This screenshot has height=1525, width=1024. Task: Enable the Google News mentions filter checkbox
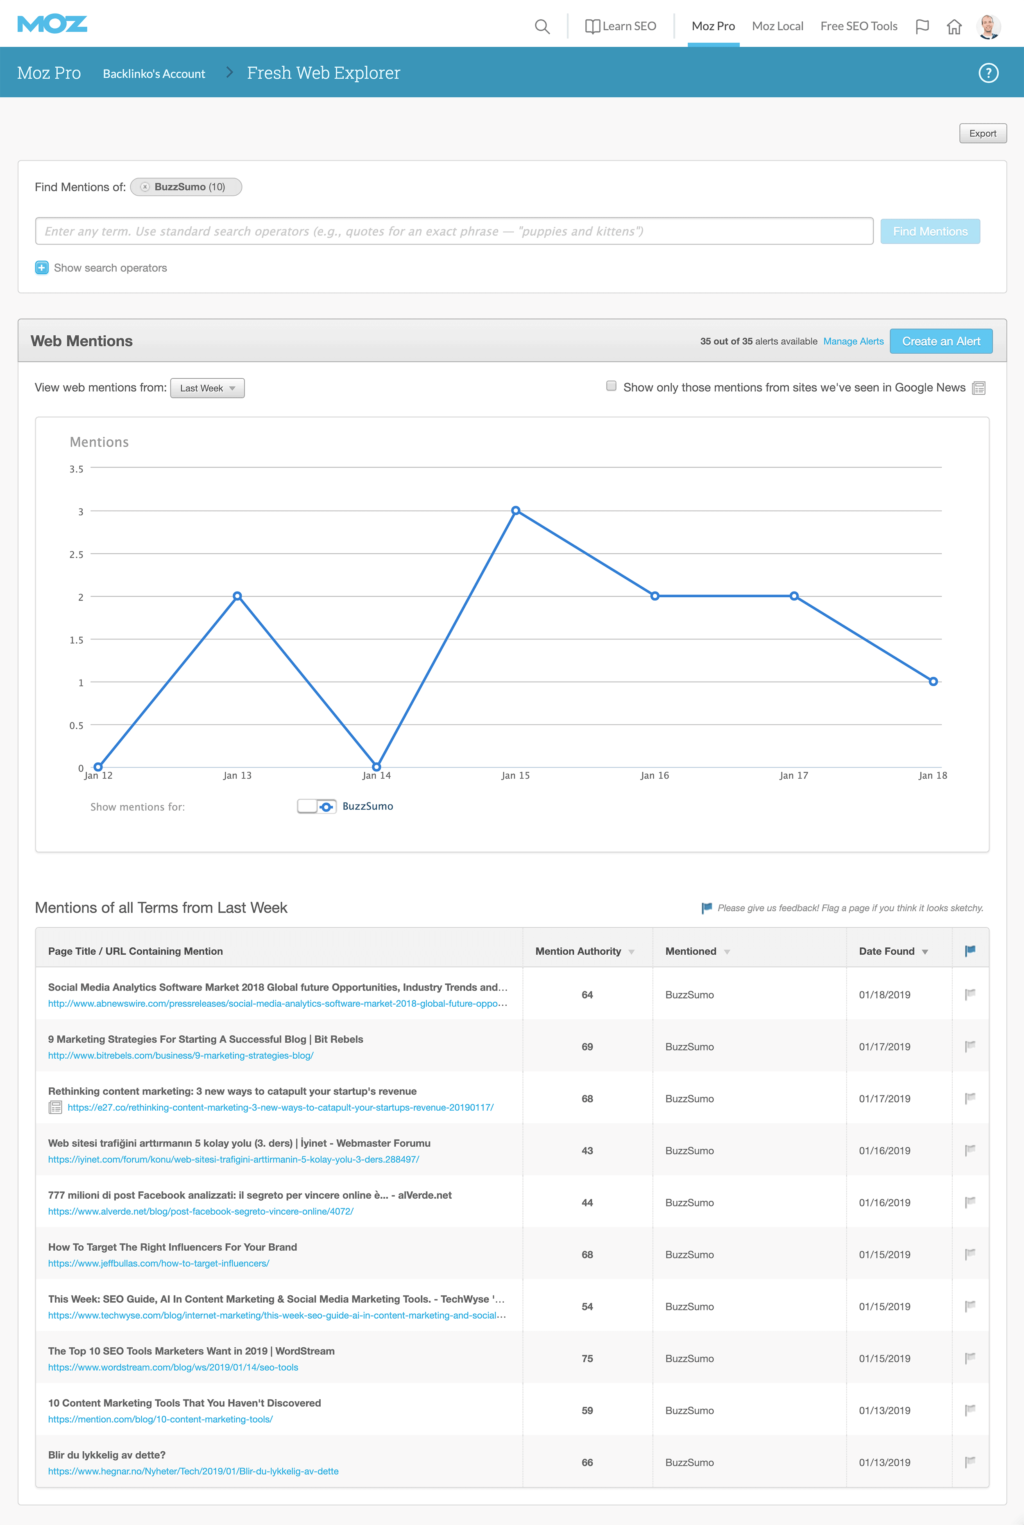pos(610,386)
